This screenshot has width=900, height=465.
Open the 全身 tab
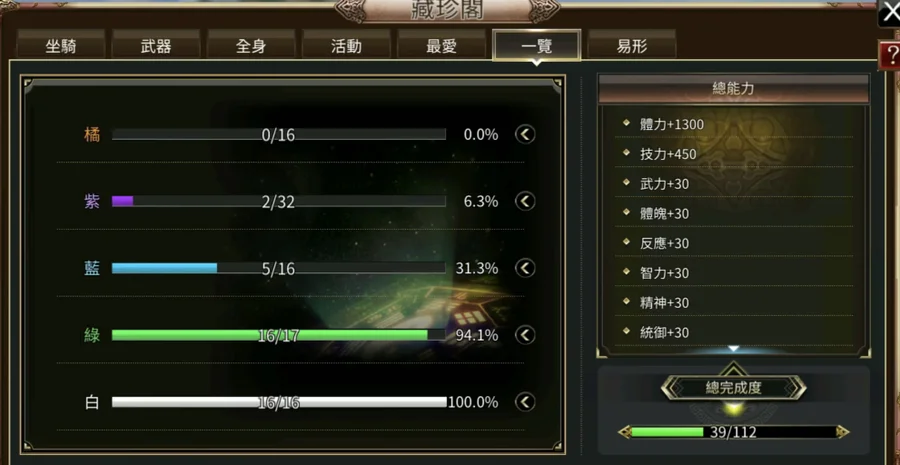pos(251,46)
